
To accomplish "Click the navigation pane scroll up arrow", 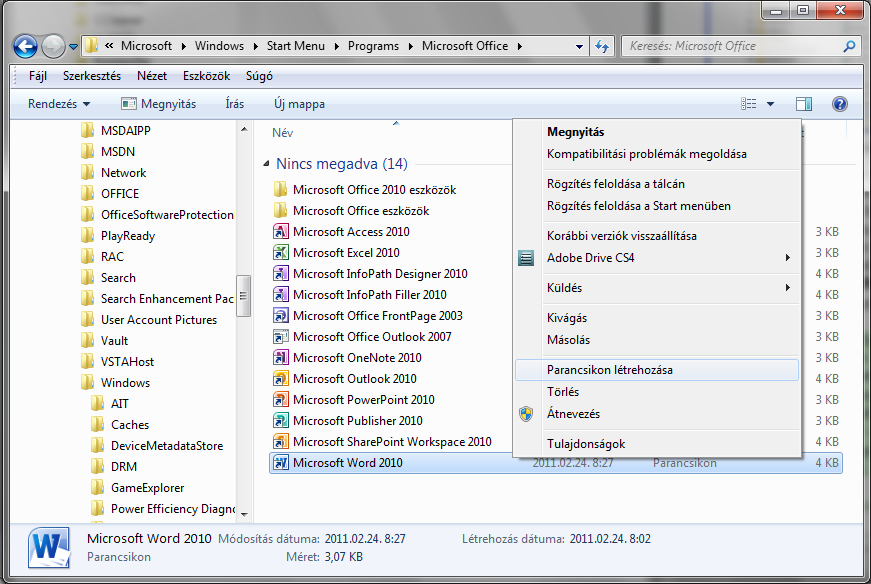I will pyautogui.click(x=244, y=129).
